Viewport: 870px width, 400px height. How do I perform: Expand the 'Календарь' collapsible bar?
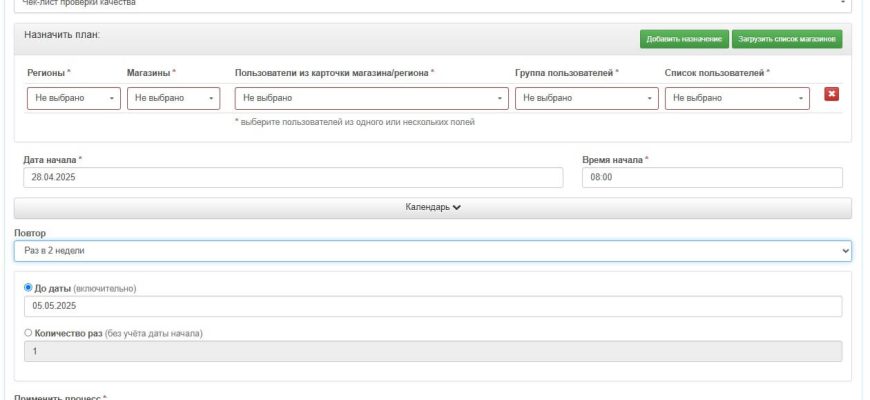[432, 208]
